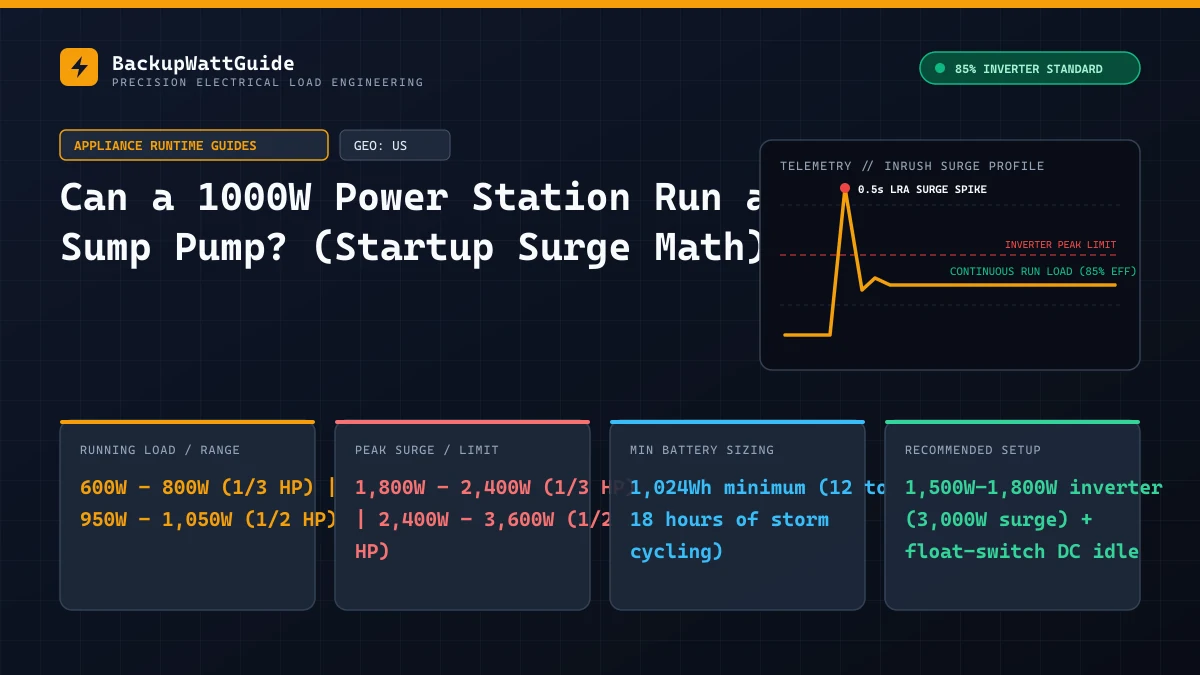Click the Inverter Peak Limit label
The image size is (1200, 675).
(1060, 245)
